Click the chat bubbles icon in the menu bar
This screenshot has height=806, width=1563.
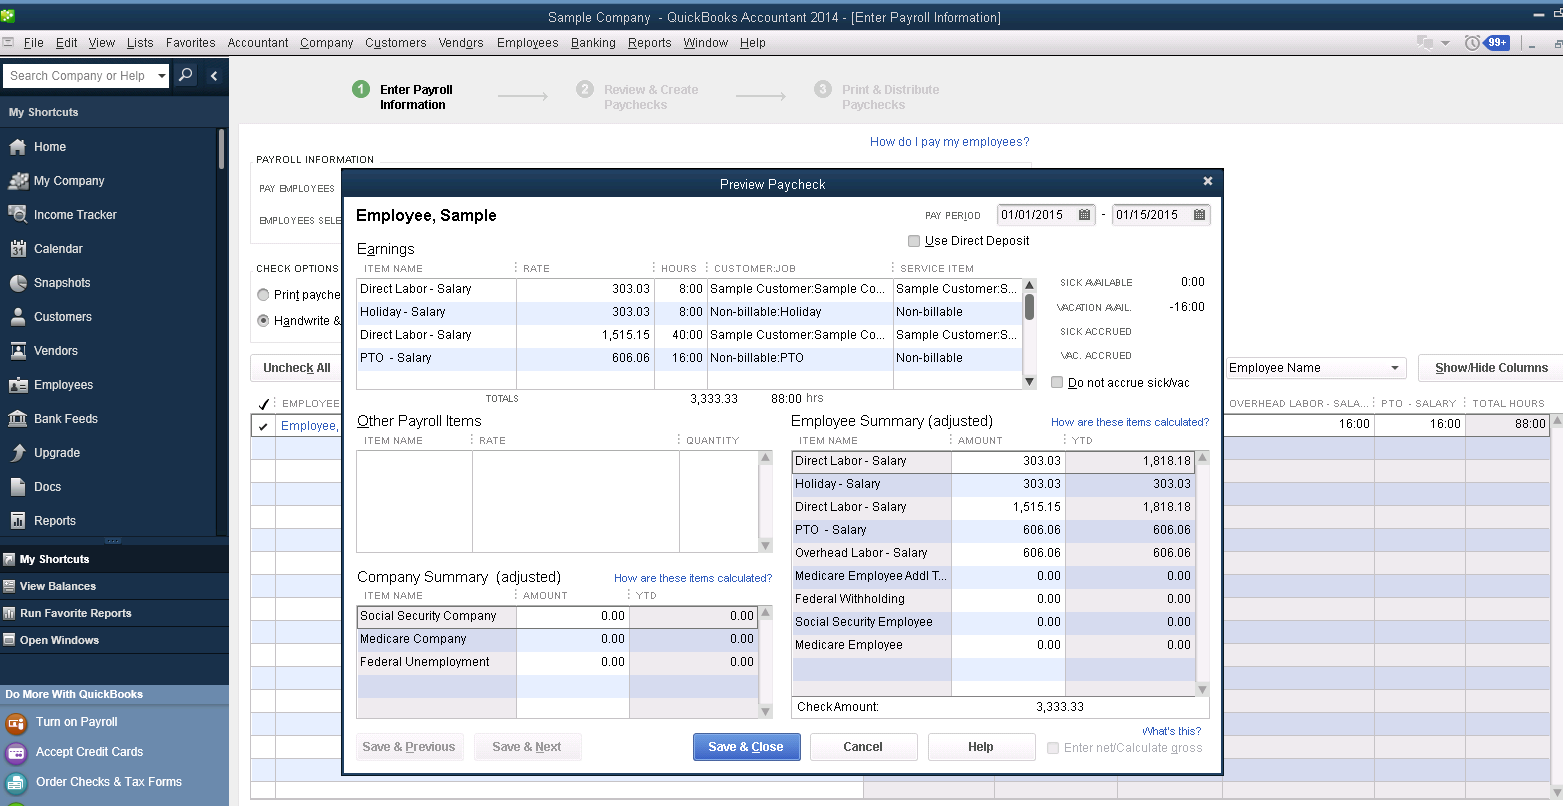tap(1425, 42)
